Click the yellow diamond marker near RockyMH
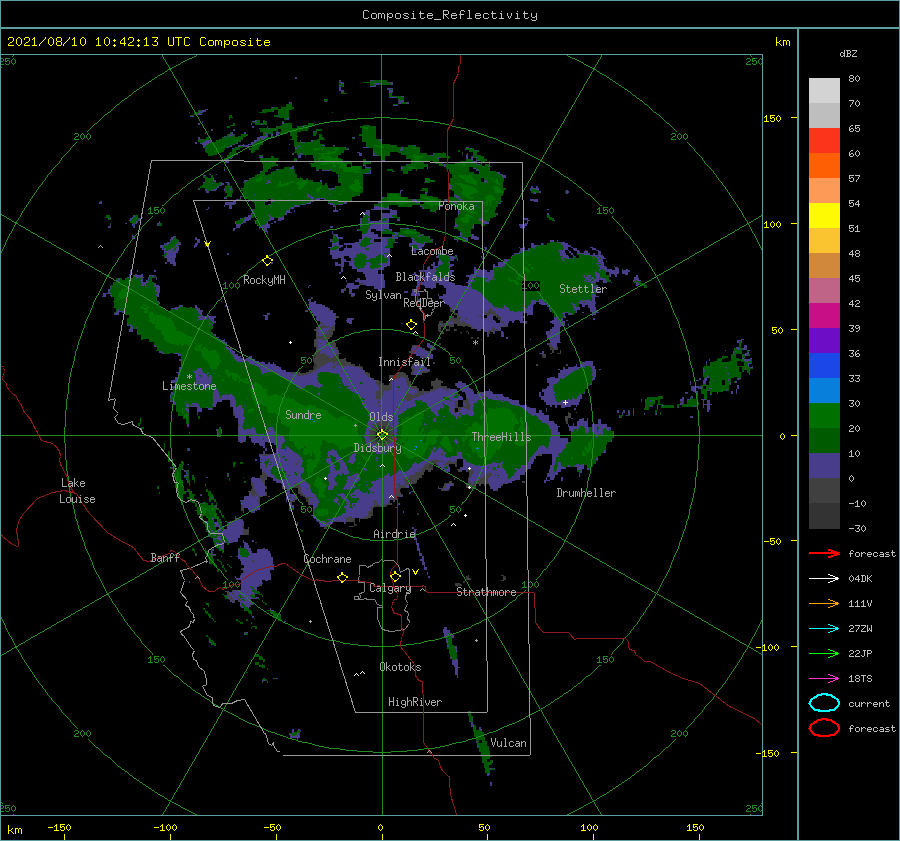900x841 pixels. (267, 261)
